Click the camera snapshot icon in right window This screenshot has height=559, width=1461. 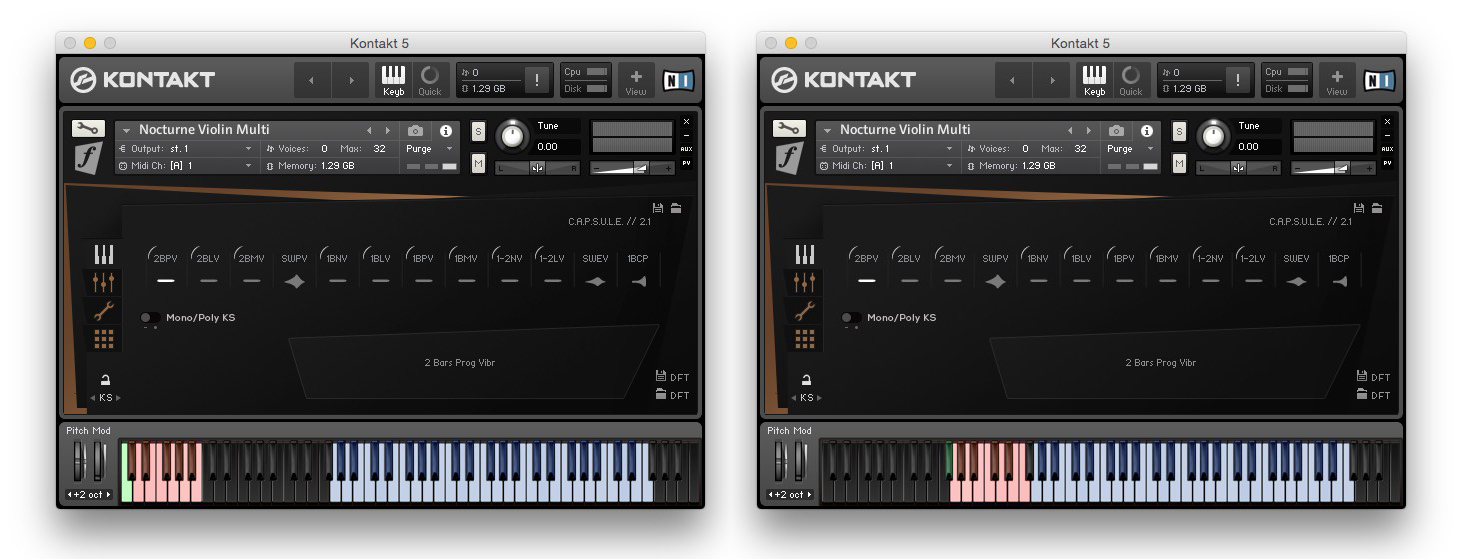pos(1116,130)
